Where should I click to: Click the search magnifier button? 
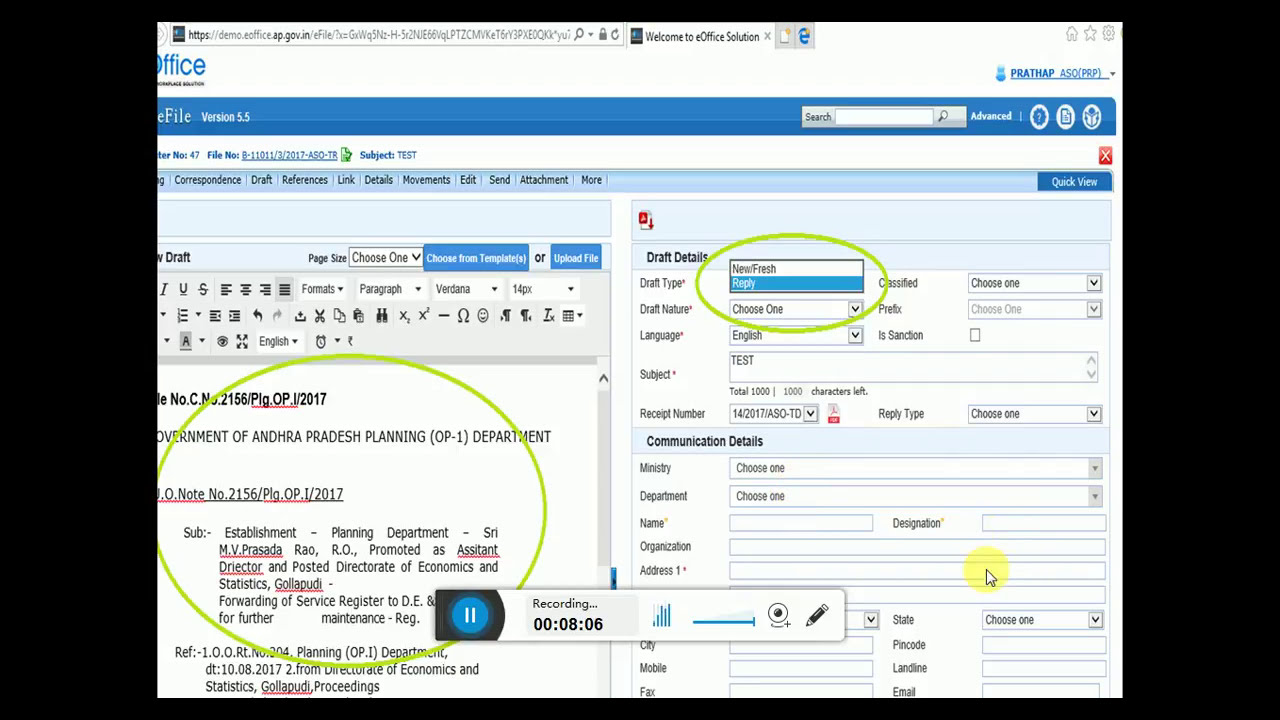pyautogui.click(x=942, y=117)
